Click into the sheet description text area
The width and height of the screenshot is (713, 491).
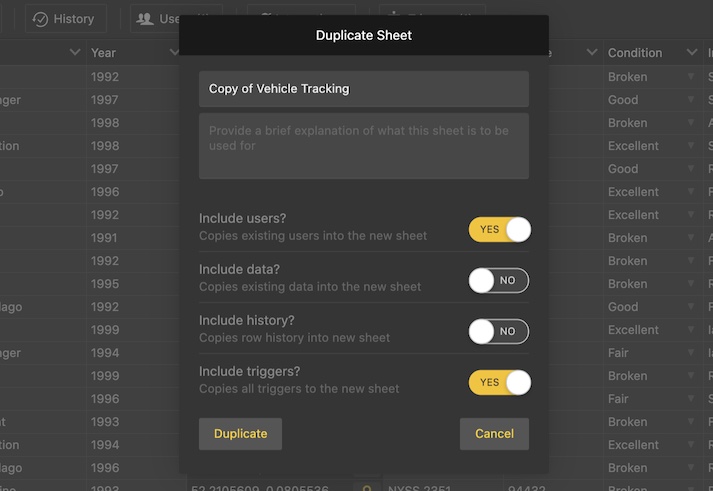point(364,146)
